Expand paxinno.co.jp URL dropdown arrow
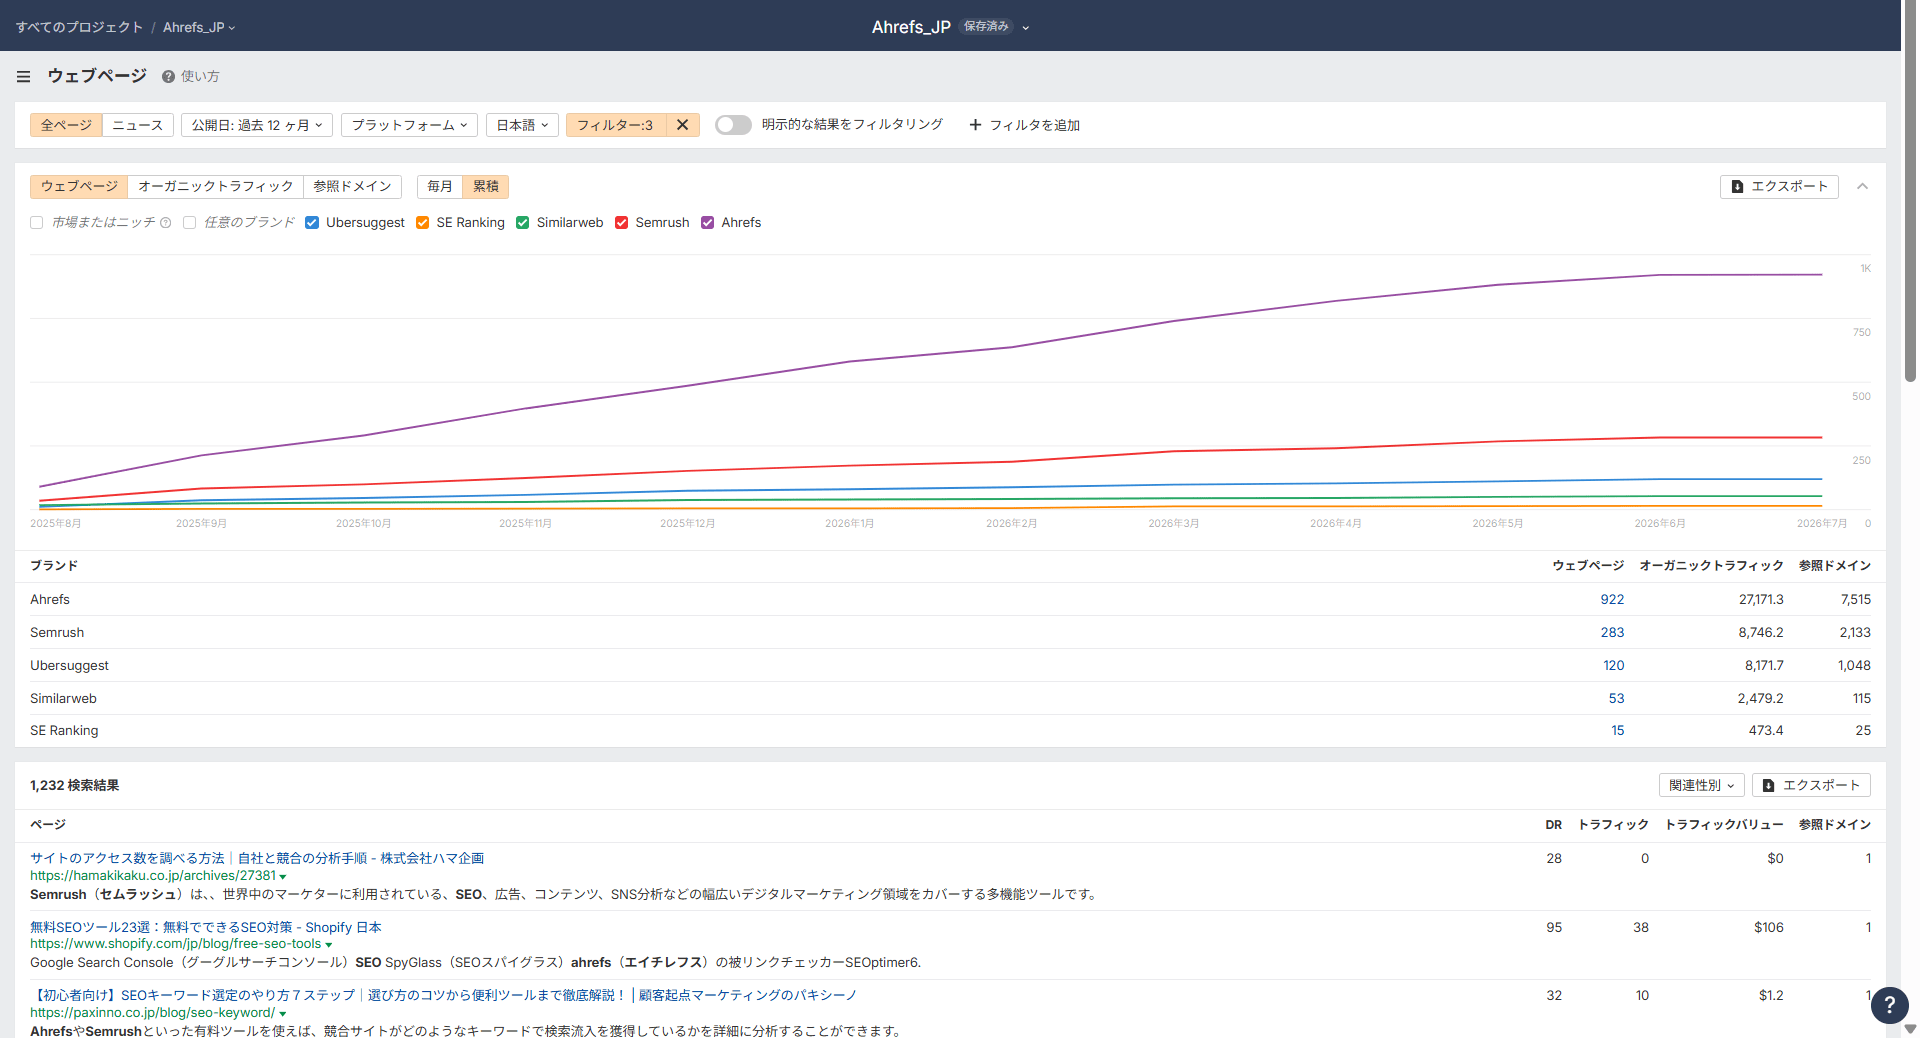This screenshot has width=1920, height=1038. [282, 1014]
